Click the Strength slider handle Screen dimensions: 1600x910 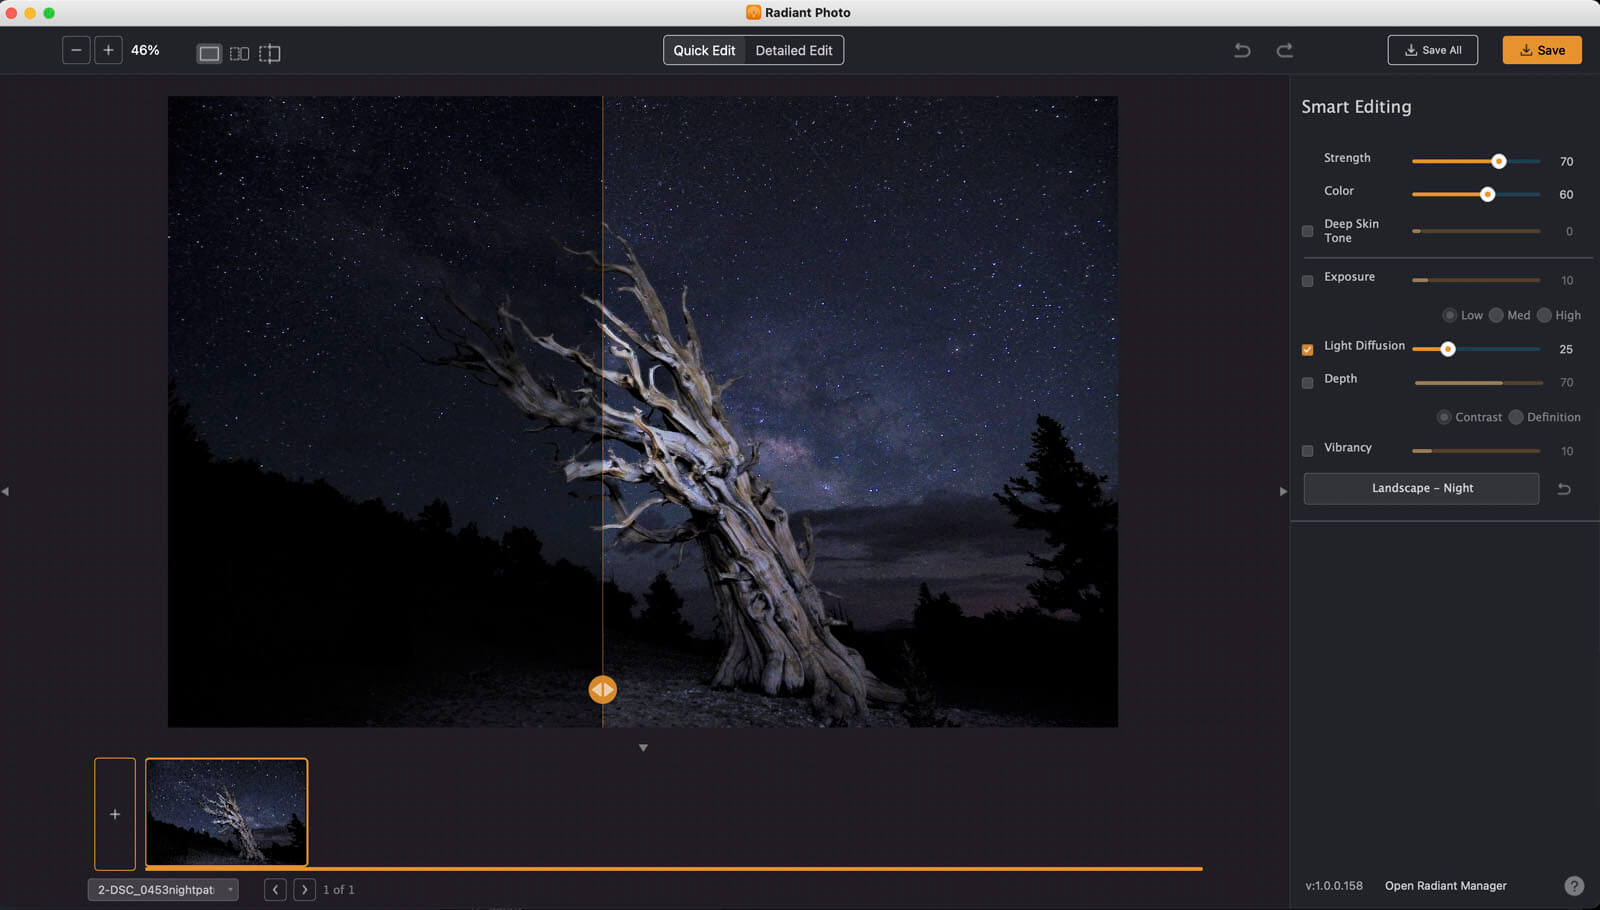(1498, 161)
